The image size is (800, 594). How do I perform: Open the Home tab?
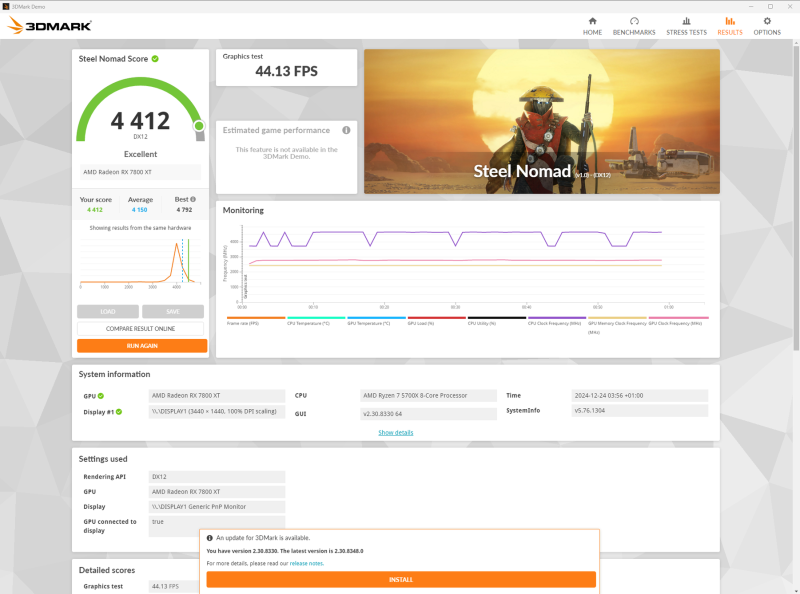[x=592, y=26]
